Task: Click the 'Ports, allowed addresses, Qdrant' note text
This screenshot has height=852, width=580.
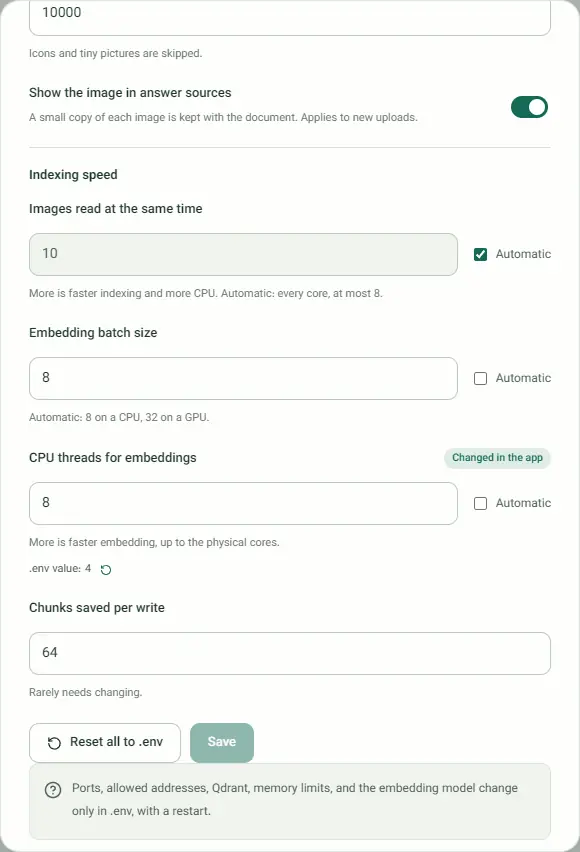Action: [x=295, y=799]
